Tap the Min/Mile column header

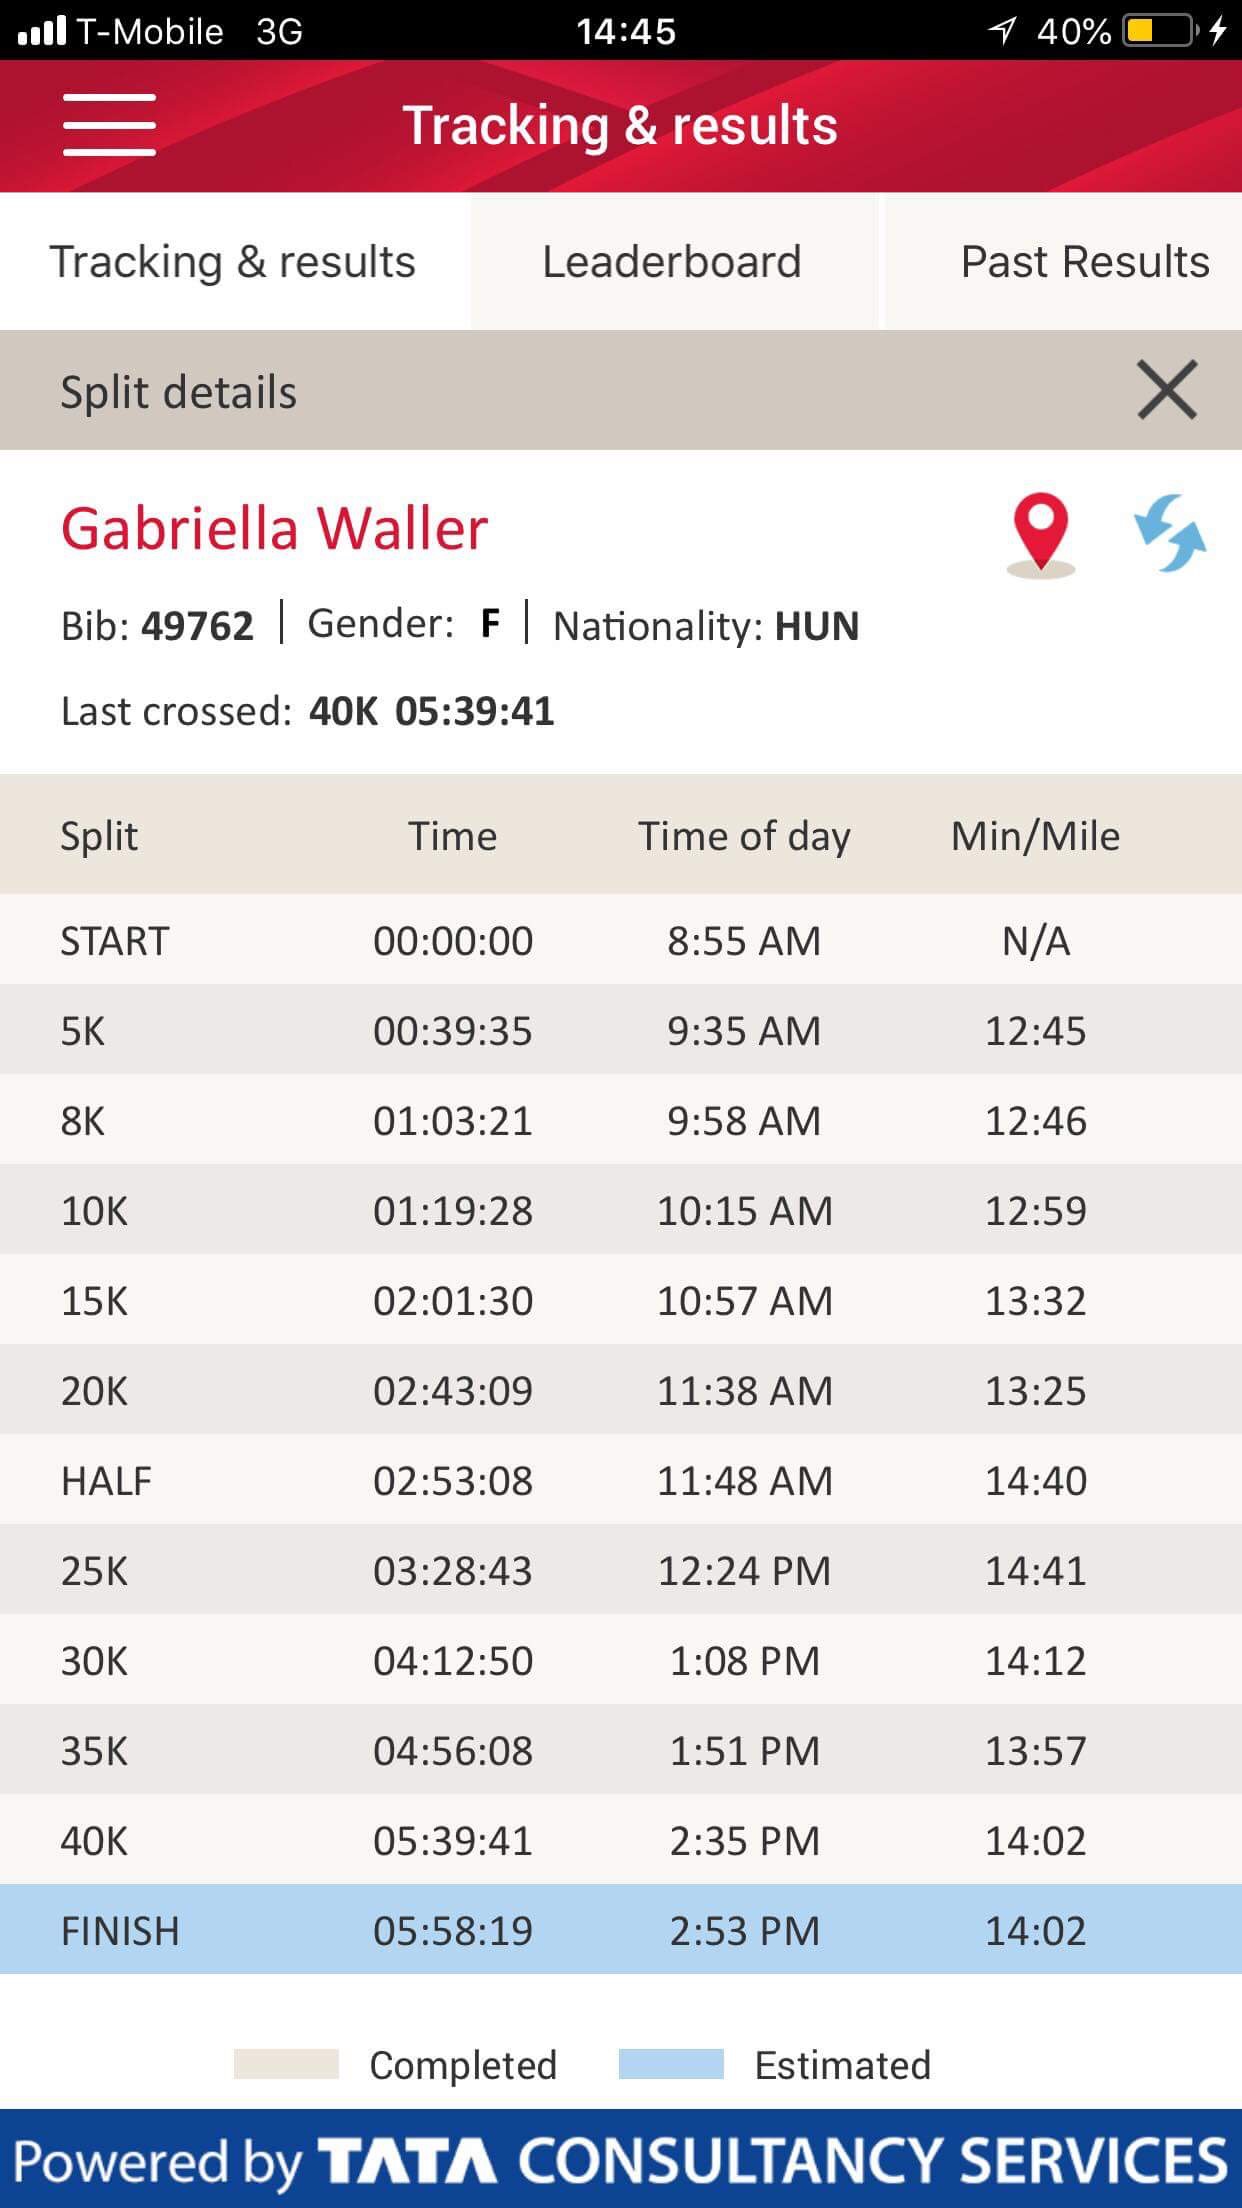click(x=1035, y=836)
